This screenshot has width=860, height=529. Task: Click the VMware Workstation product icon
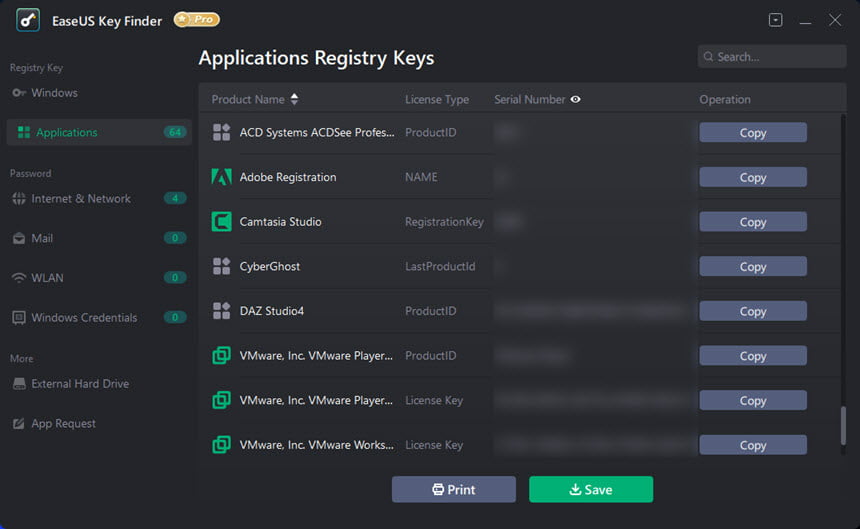coord(222,445)
